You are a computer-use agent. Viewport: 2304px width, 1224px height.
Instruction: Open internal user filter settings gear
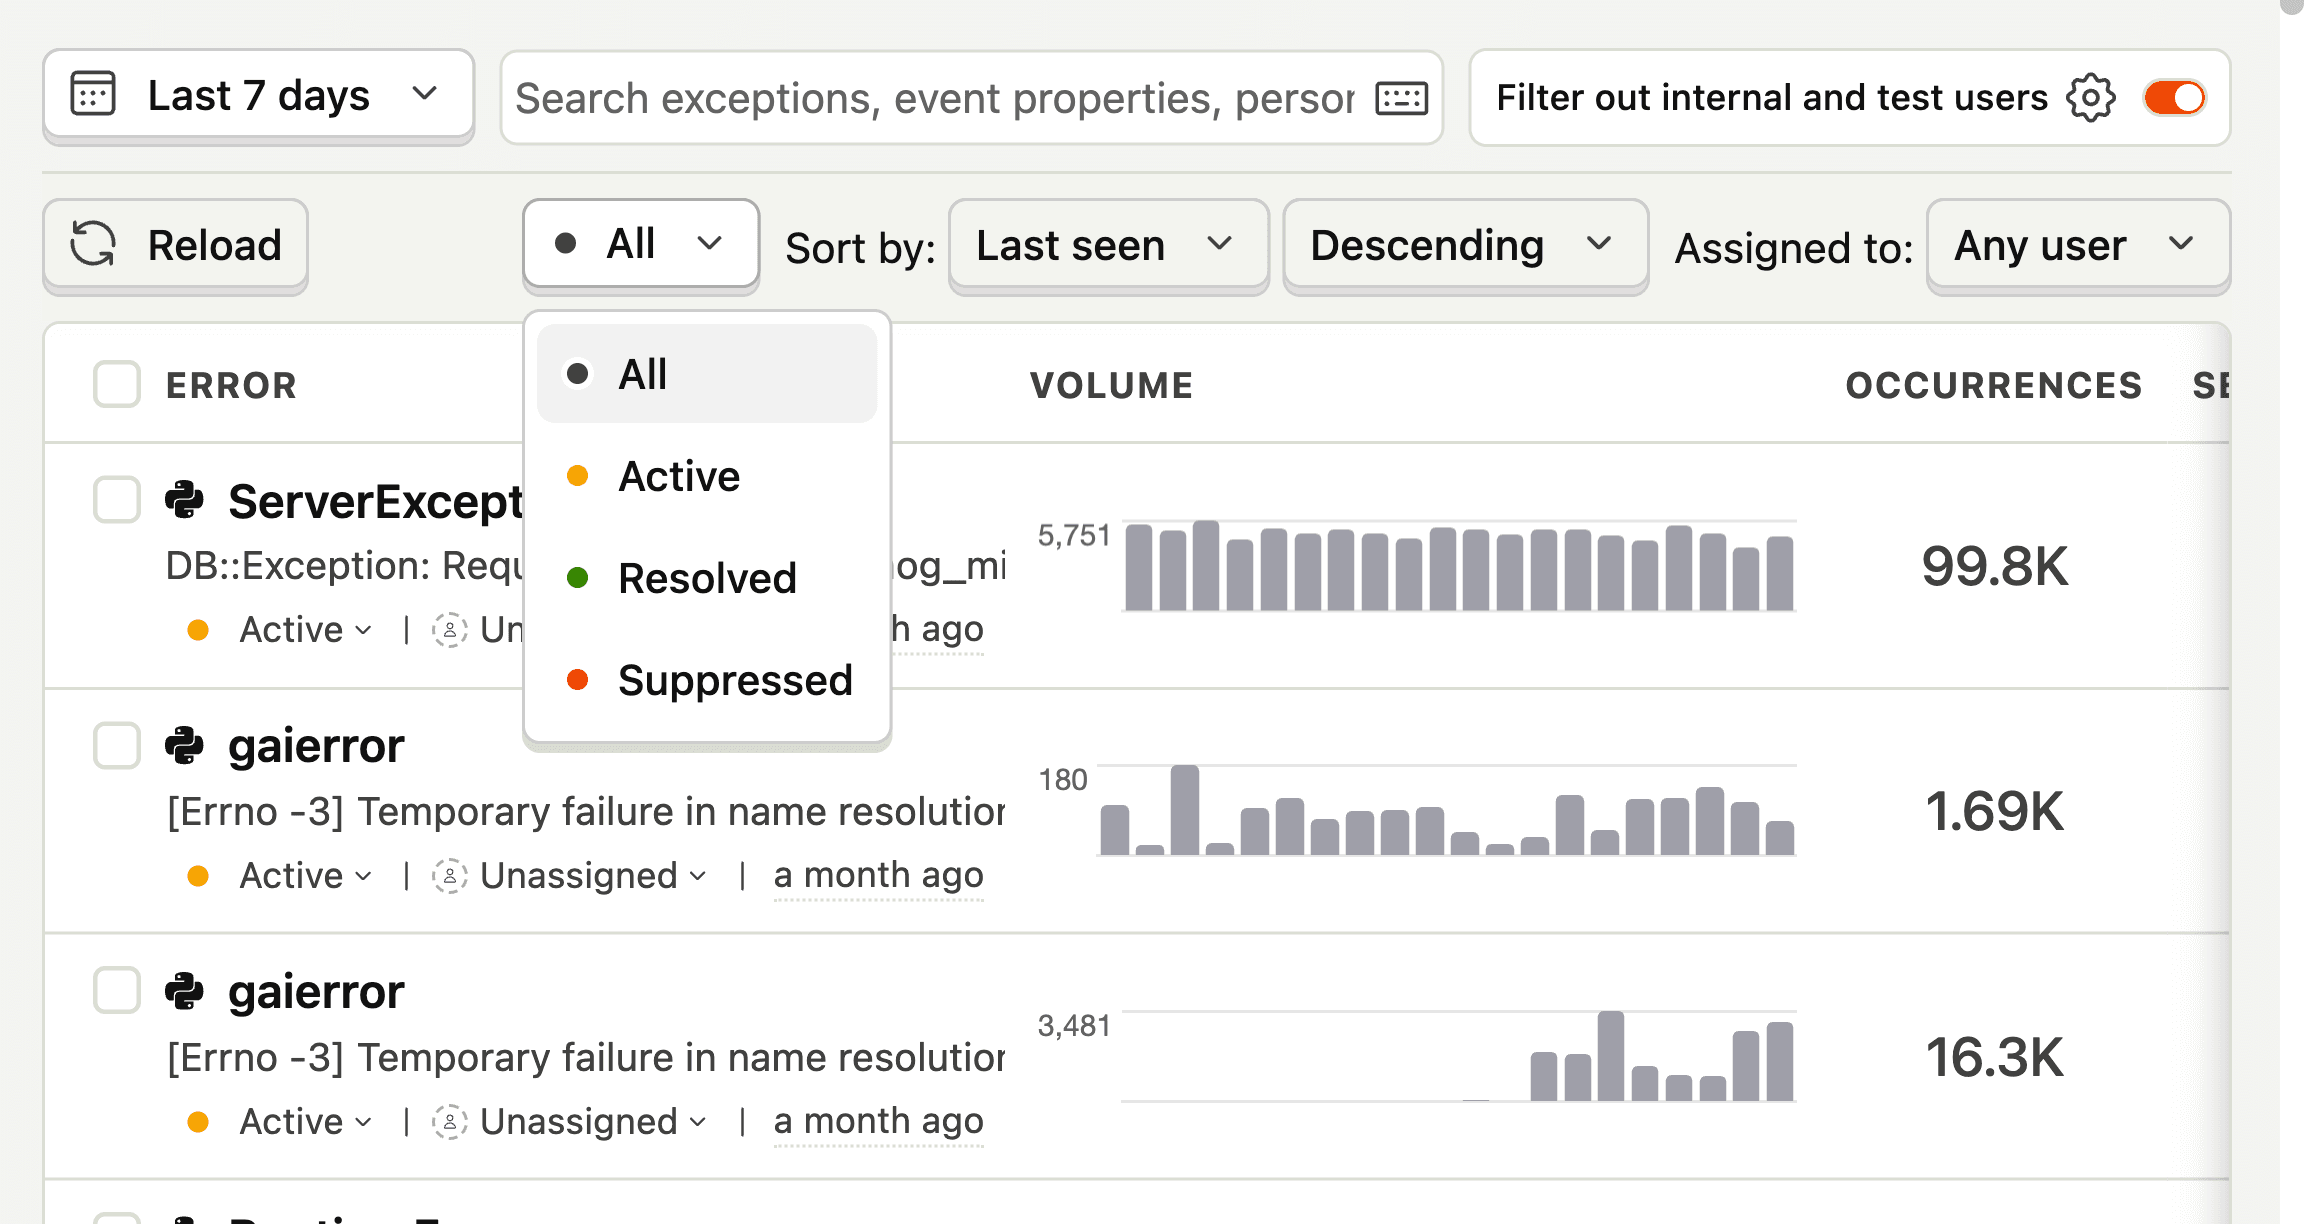pyautogui.click(x=2091, y=98)
